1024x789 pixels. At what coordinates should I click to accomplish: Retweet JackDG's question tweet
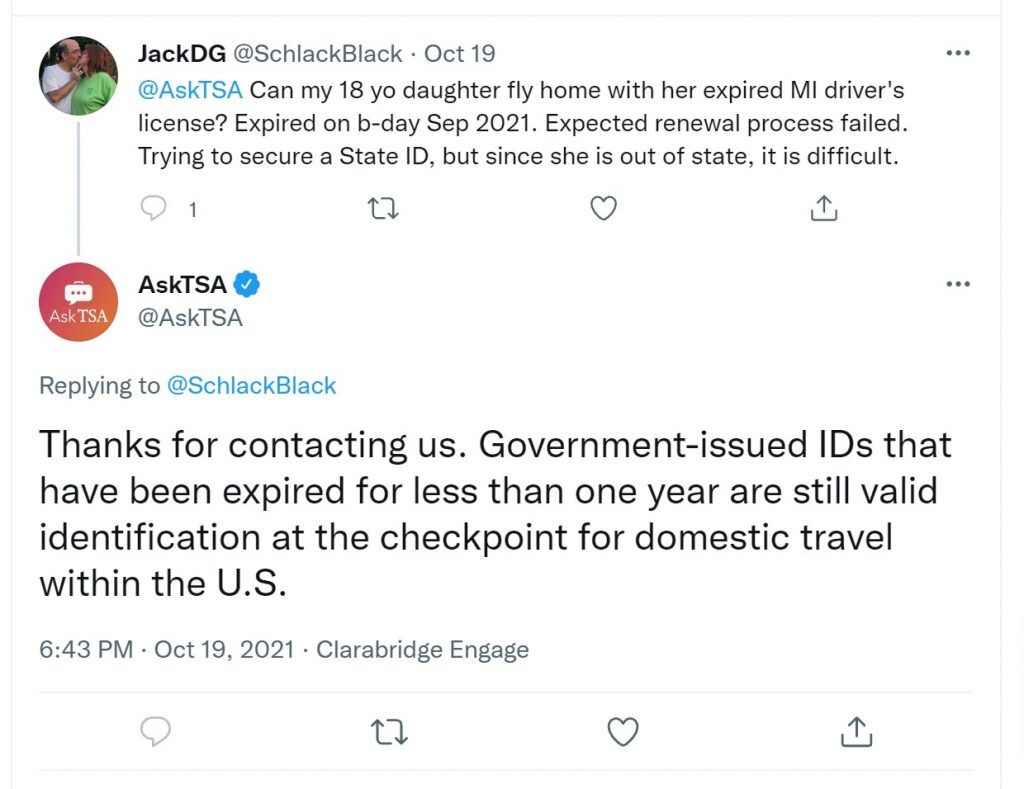pos(383,209)
